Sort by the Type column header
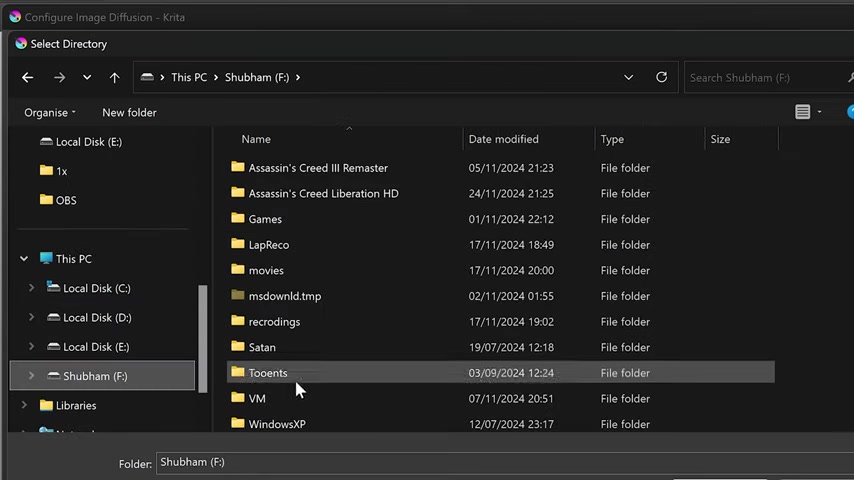Screen dimensions: 854x480 (612, 139)
